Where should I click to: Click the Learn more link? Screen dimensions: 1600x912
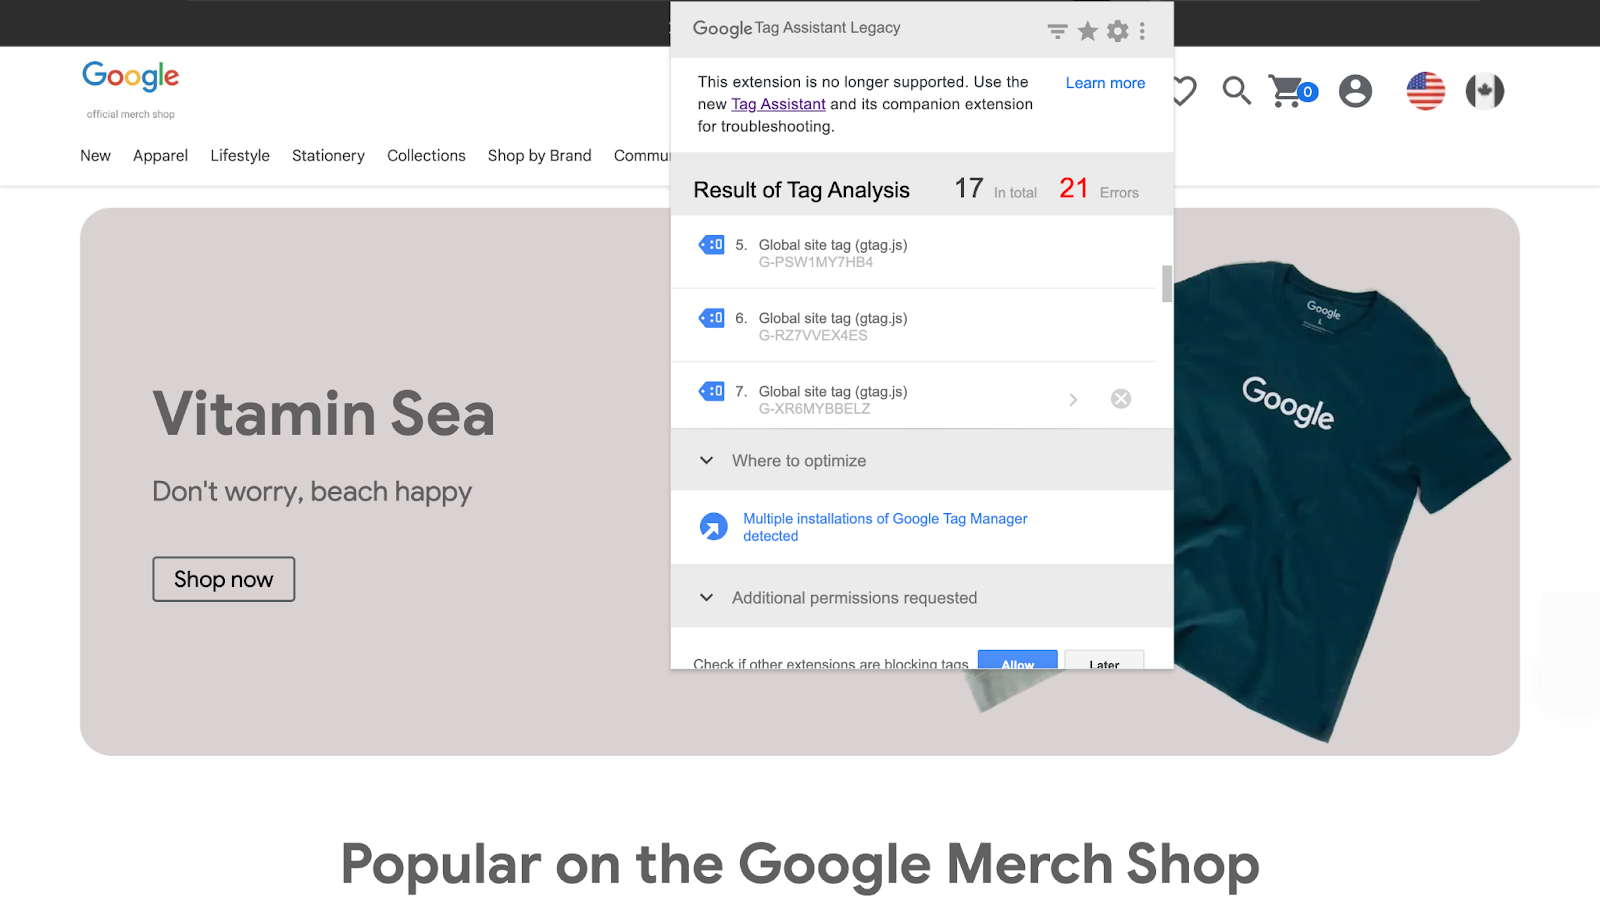coord(1105,83)
